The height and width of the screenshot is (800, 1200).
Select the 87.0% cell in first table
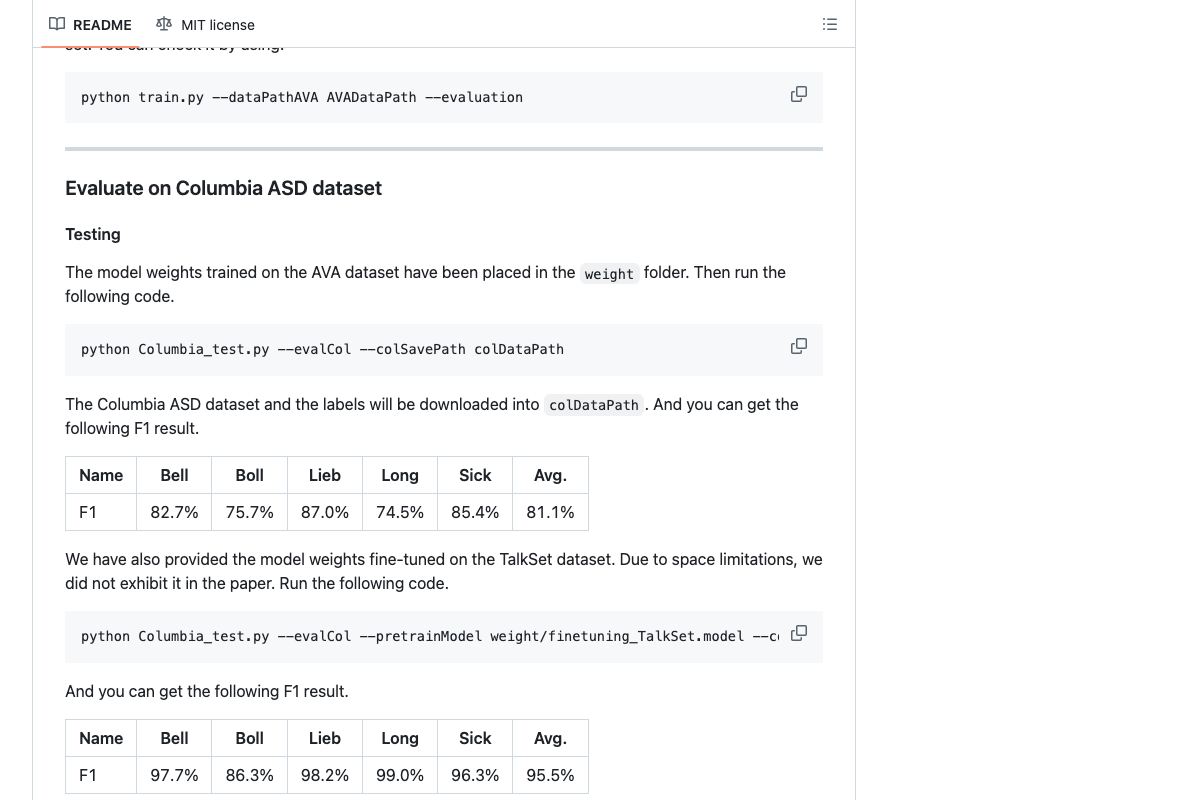click(325, 512)
